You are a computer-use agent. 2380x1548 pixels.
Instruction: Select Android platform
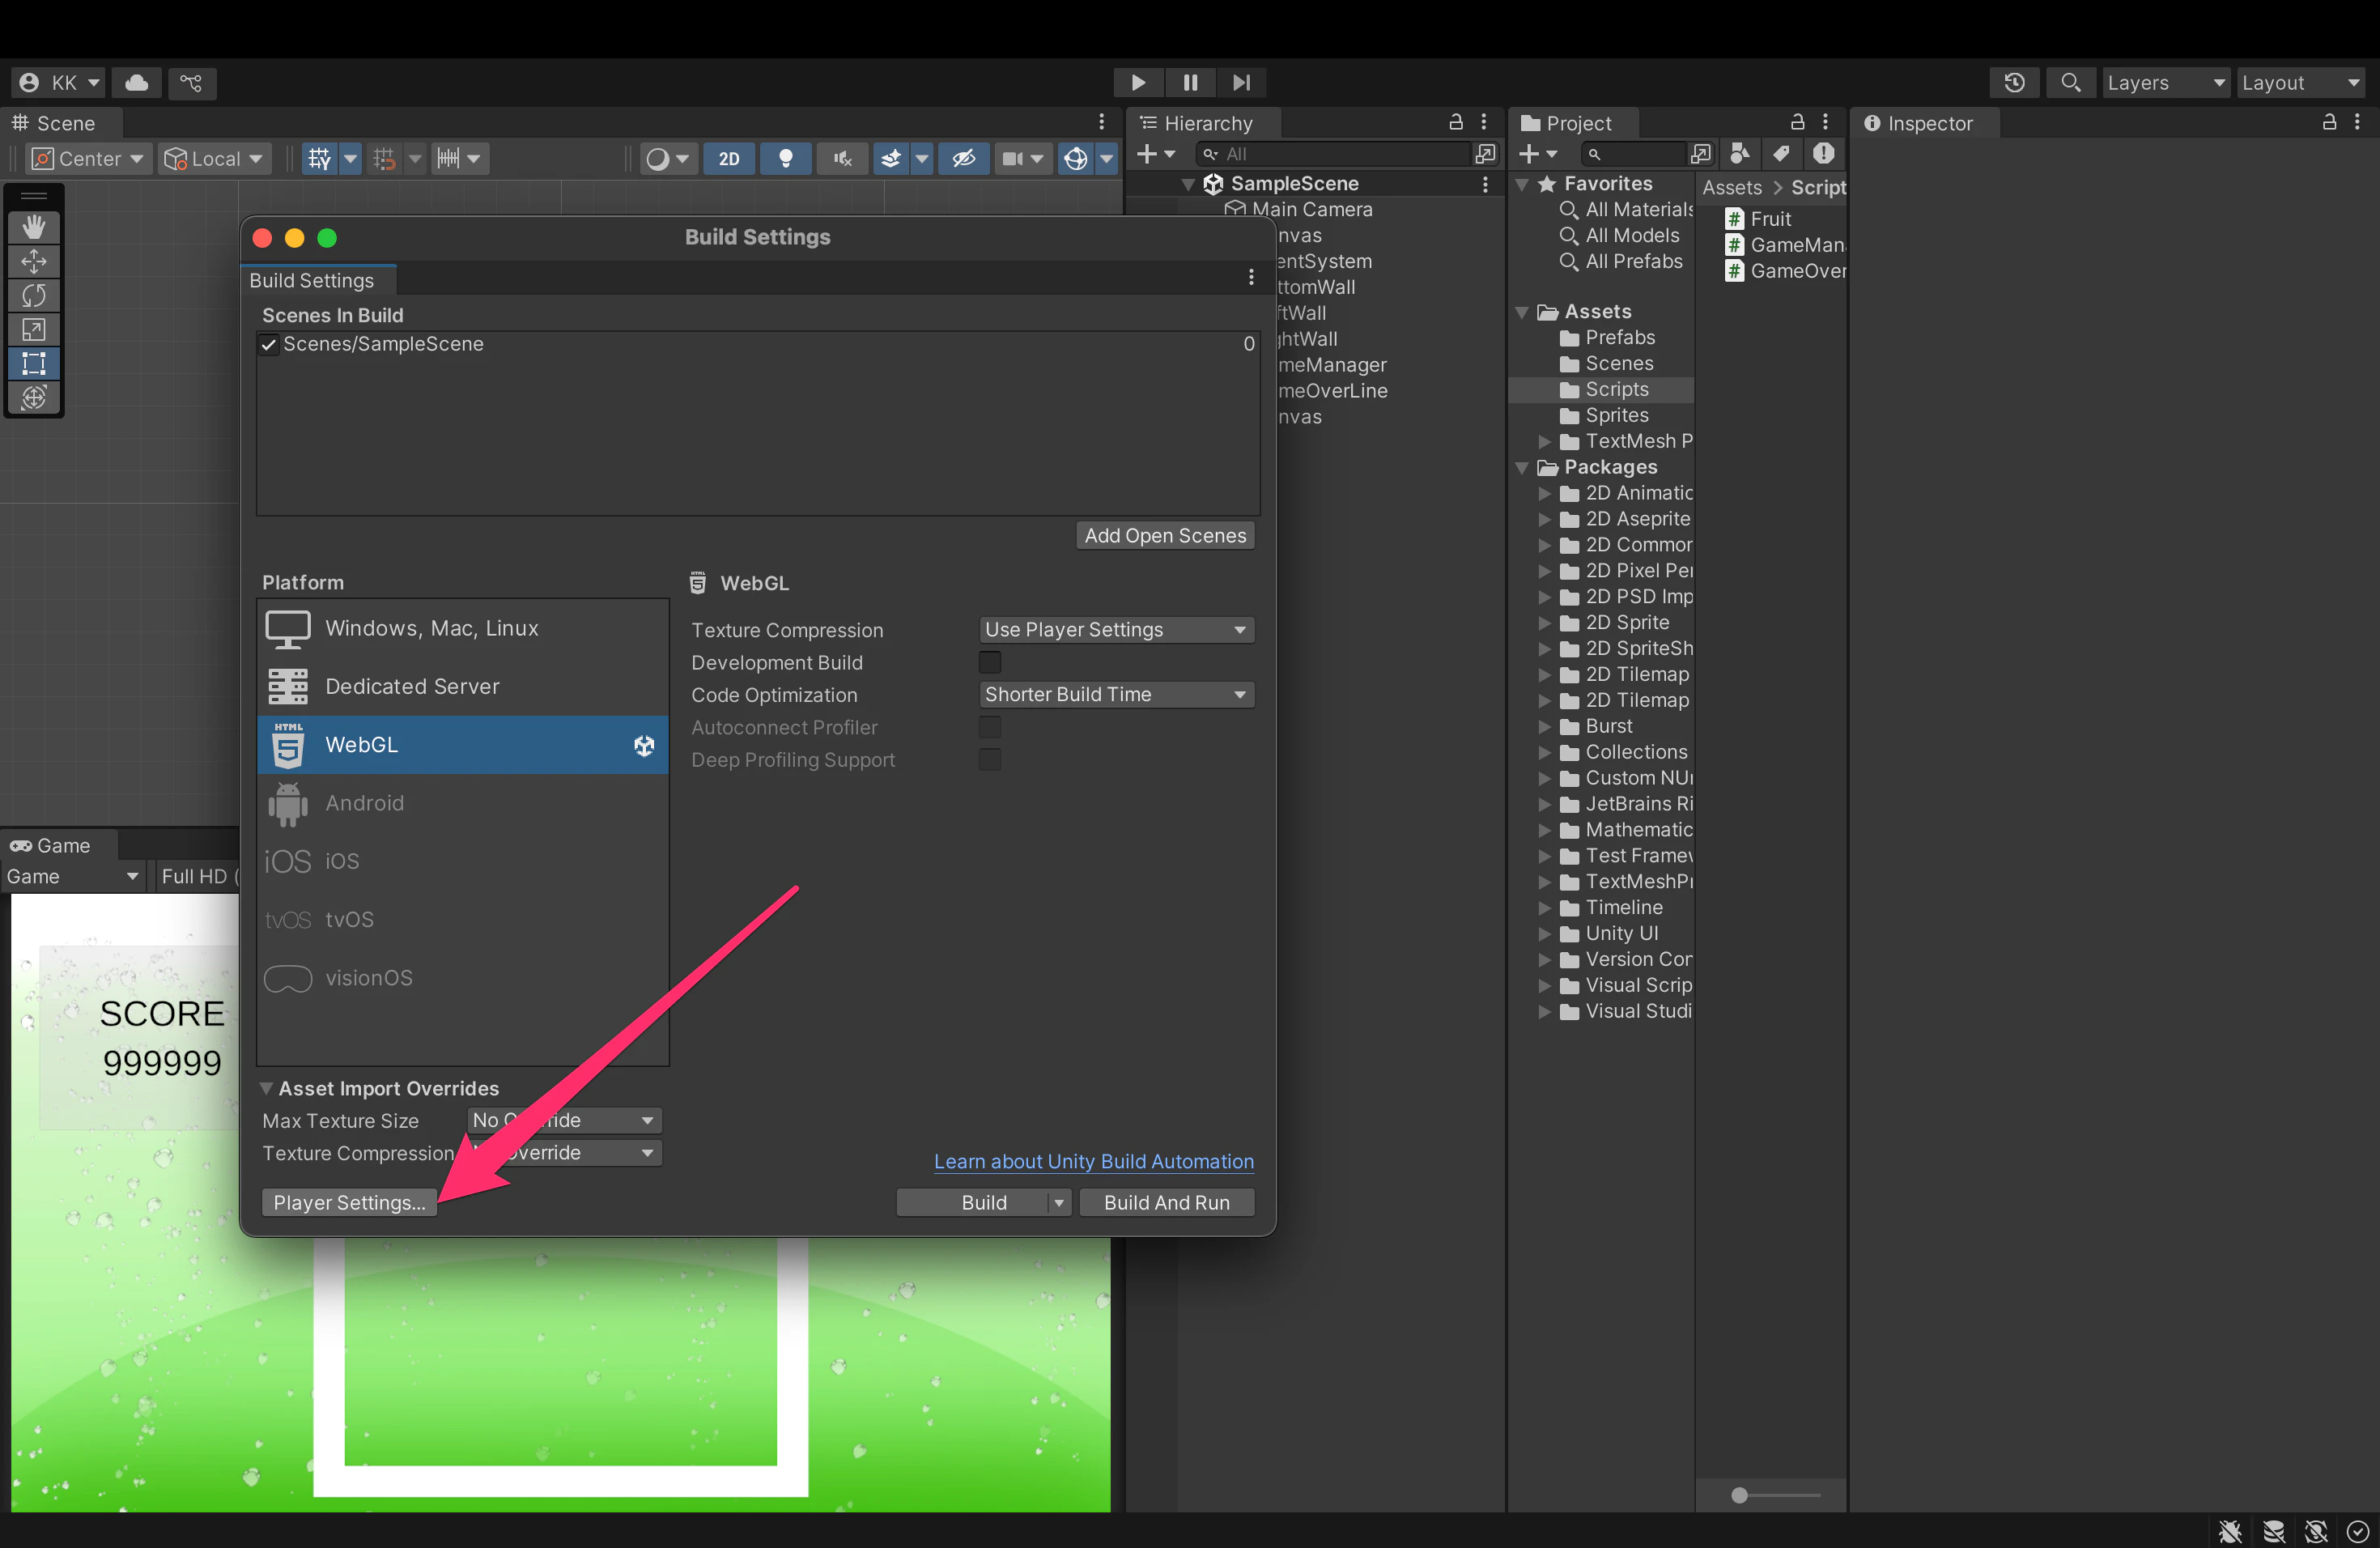click(x=462, y=803)
